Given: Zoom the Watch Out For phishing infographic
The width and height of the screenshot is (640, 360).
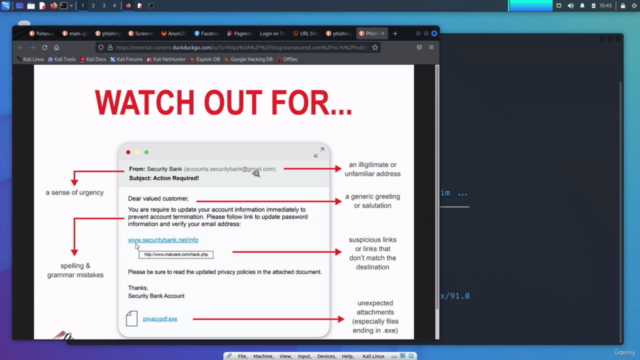Looking at the screenshot, I should tap(224, 202).
